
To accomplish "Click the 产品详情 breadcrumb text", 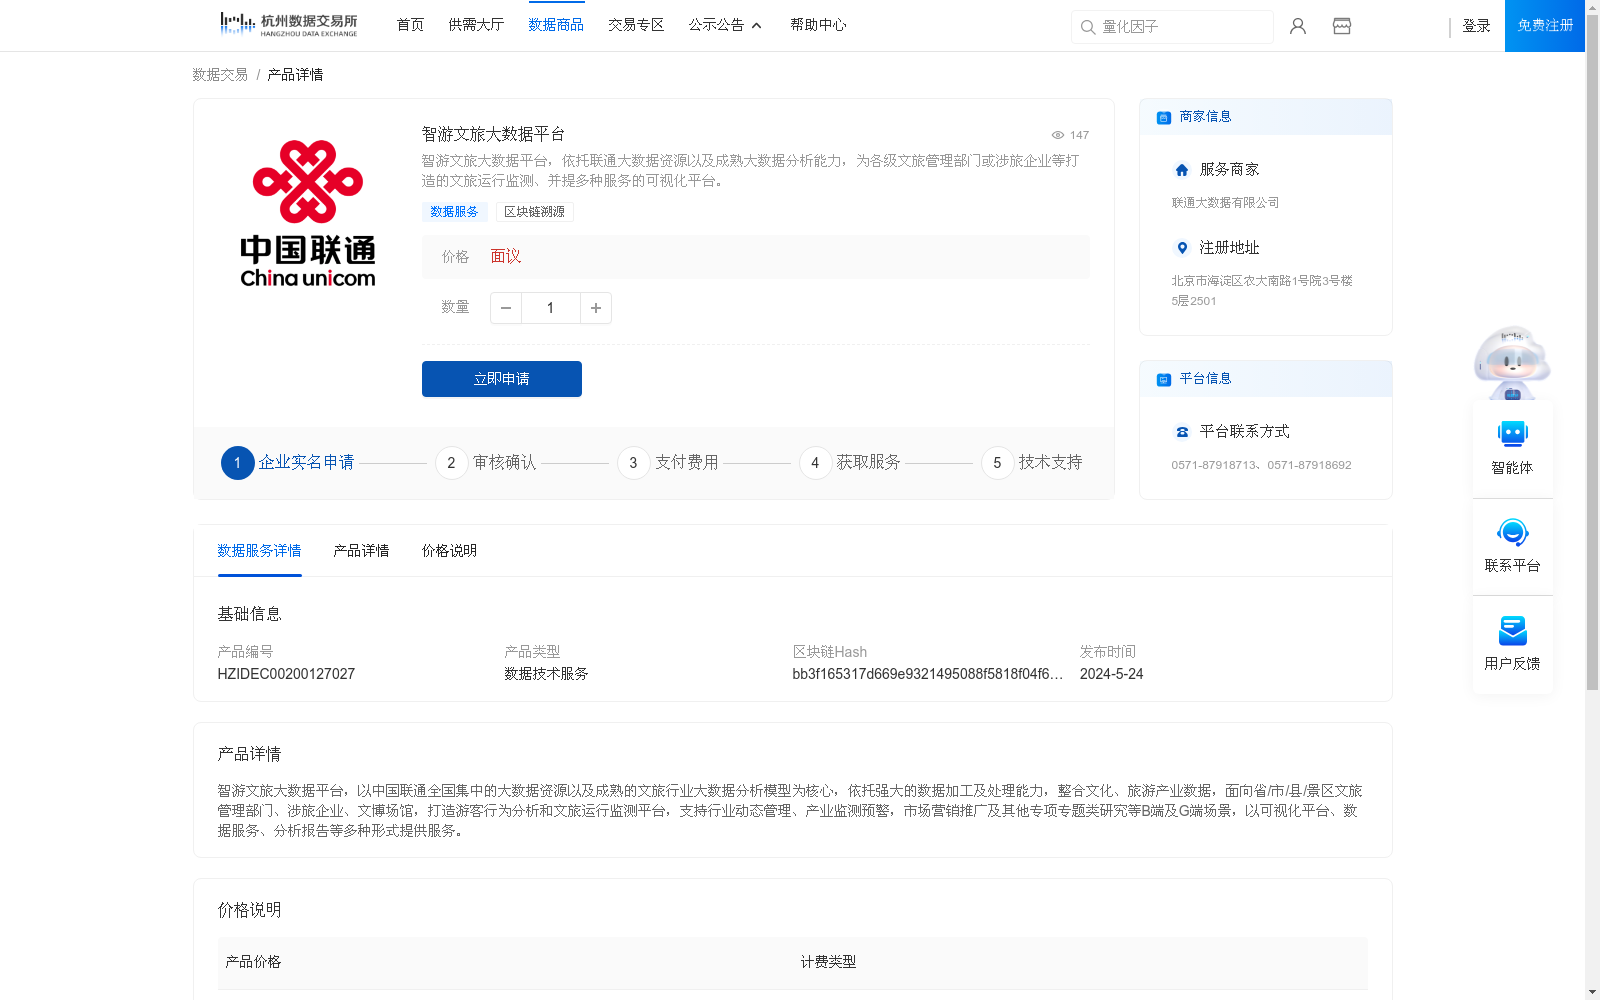I will click(x=295, y=75).
